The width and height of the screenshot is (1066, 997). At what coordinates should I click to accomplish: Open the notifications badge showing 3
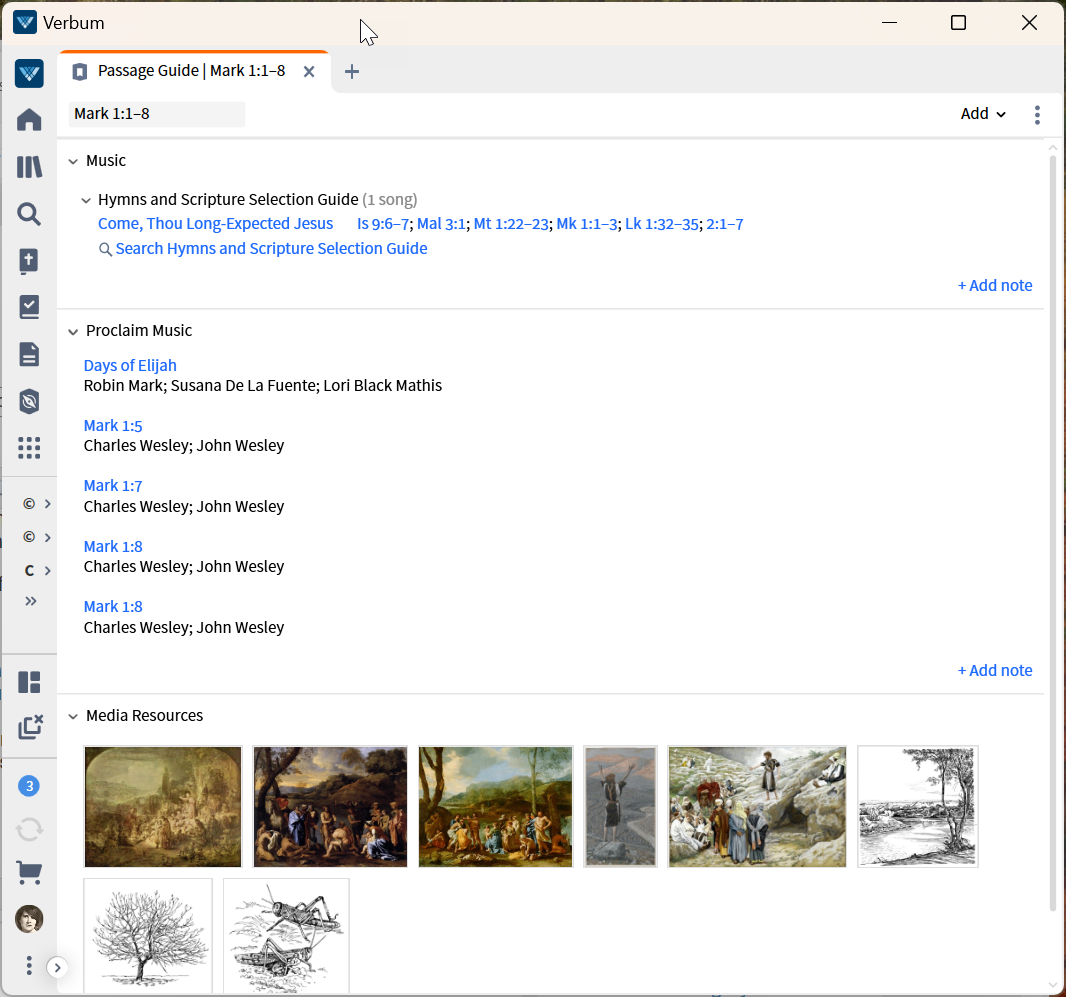[x=29, y=786]
